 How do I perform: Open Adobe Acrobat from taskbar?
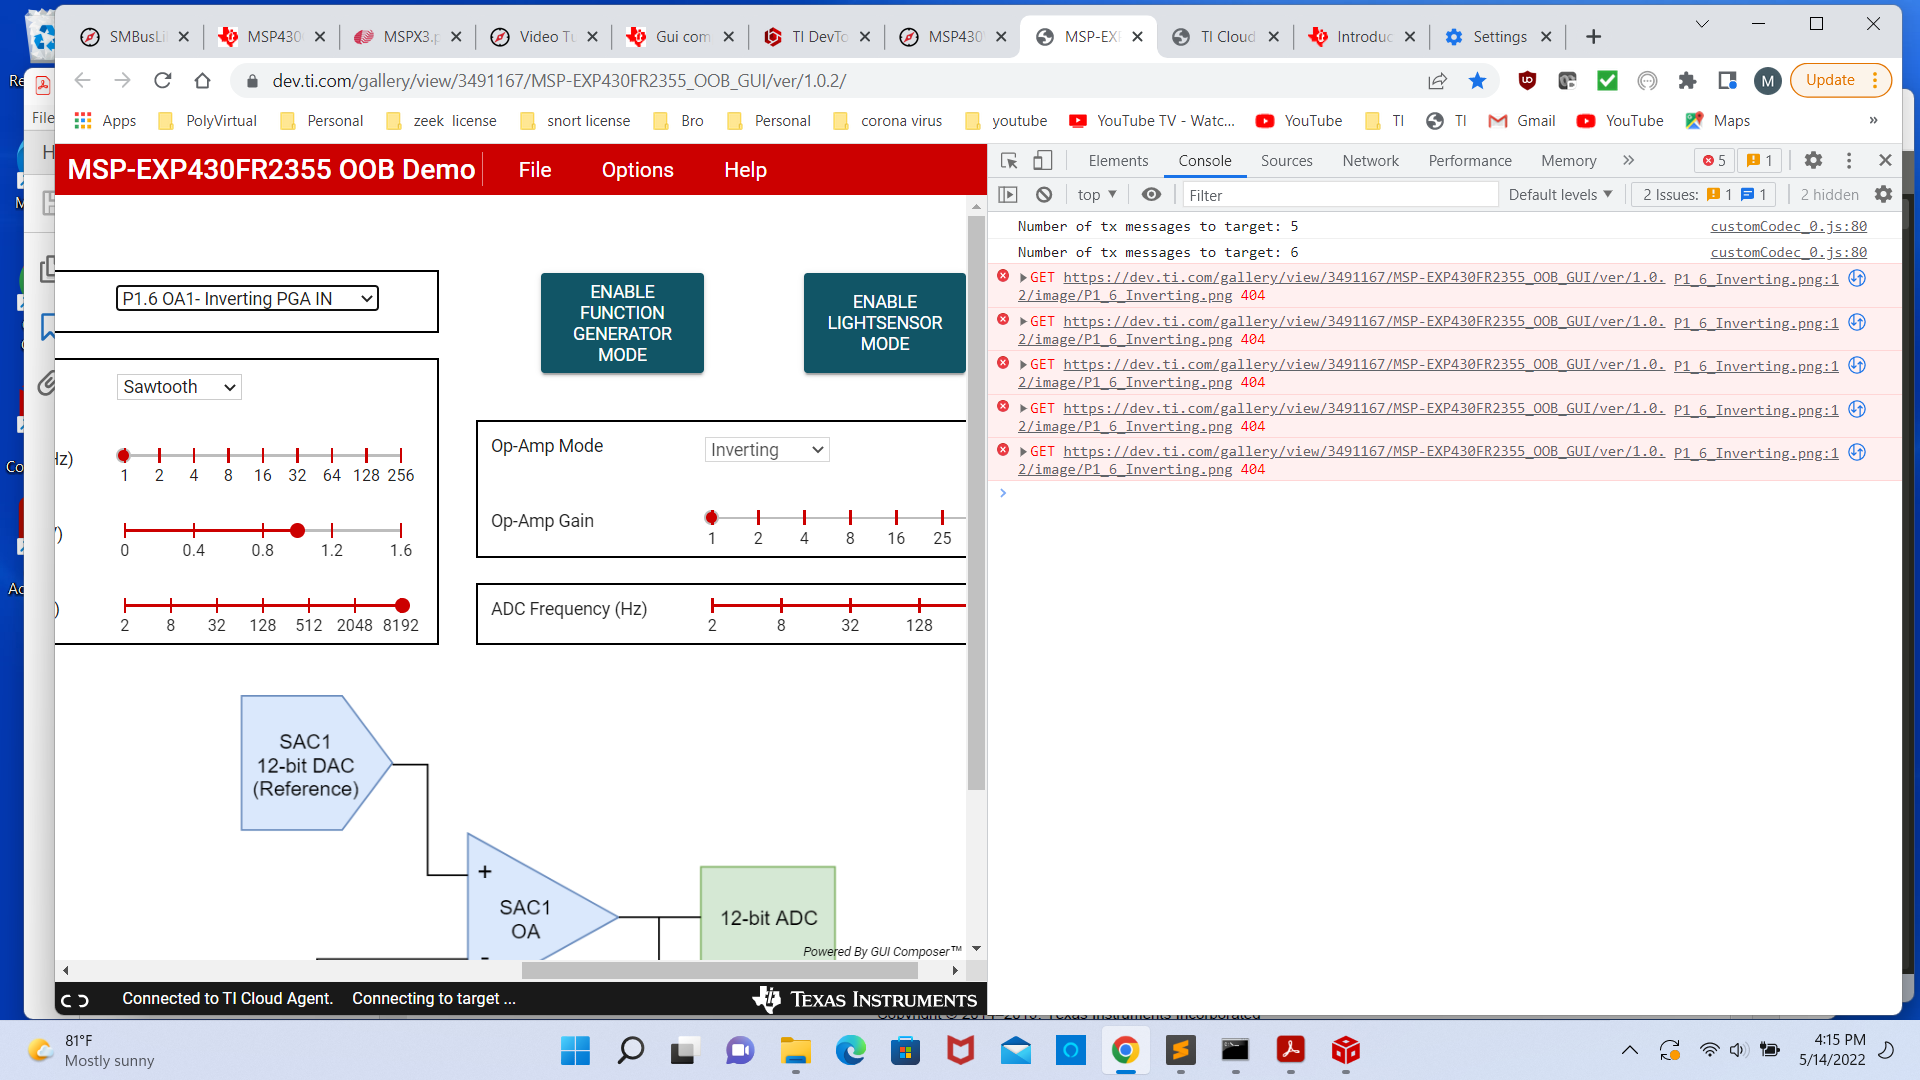coord(1291,1050)
